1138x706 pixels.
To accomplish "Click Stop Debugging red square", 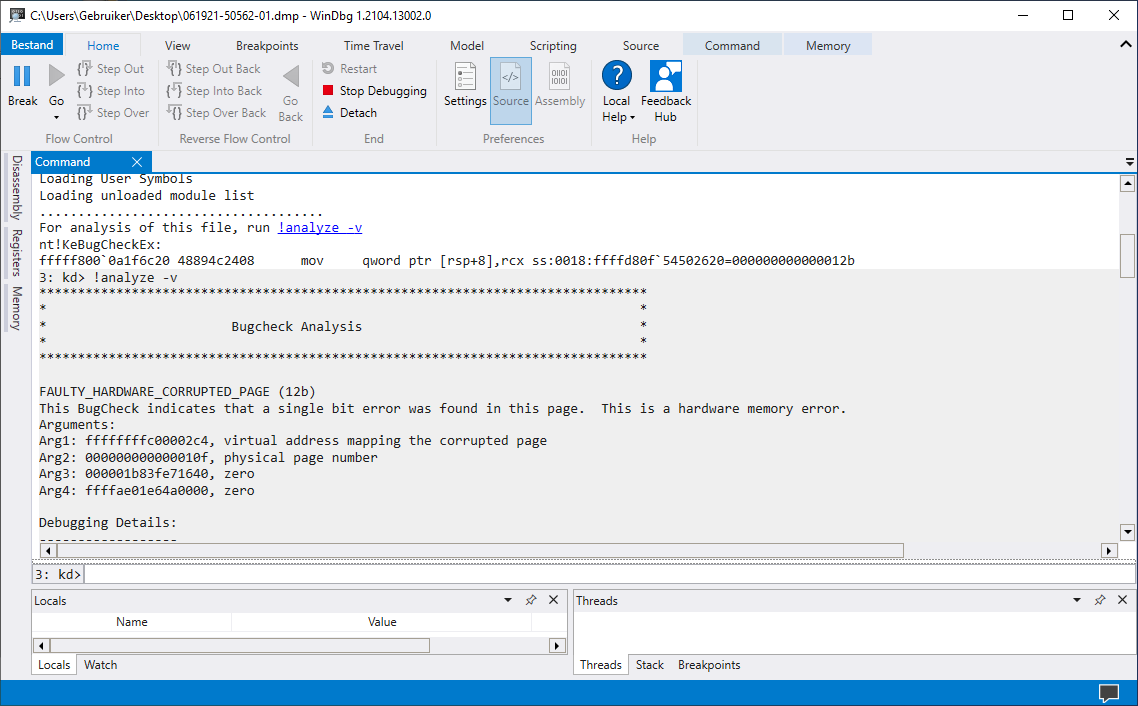I will tap(328, 90).
